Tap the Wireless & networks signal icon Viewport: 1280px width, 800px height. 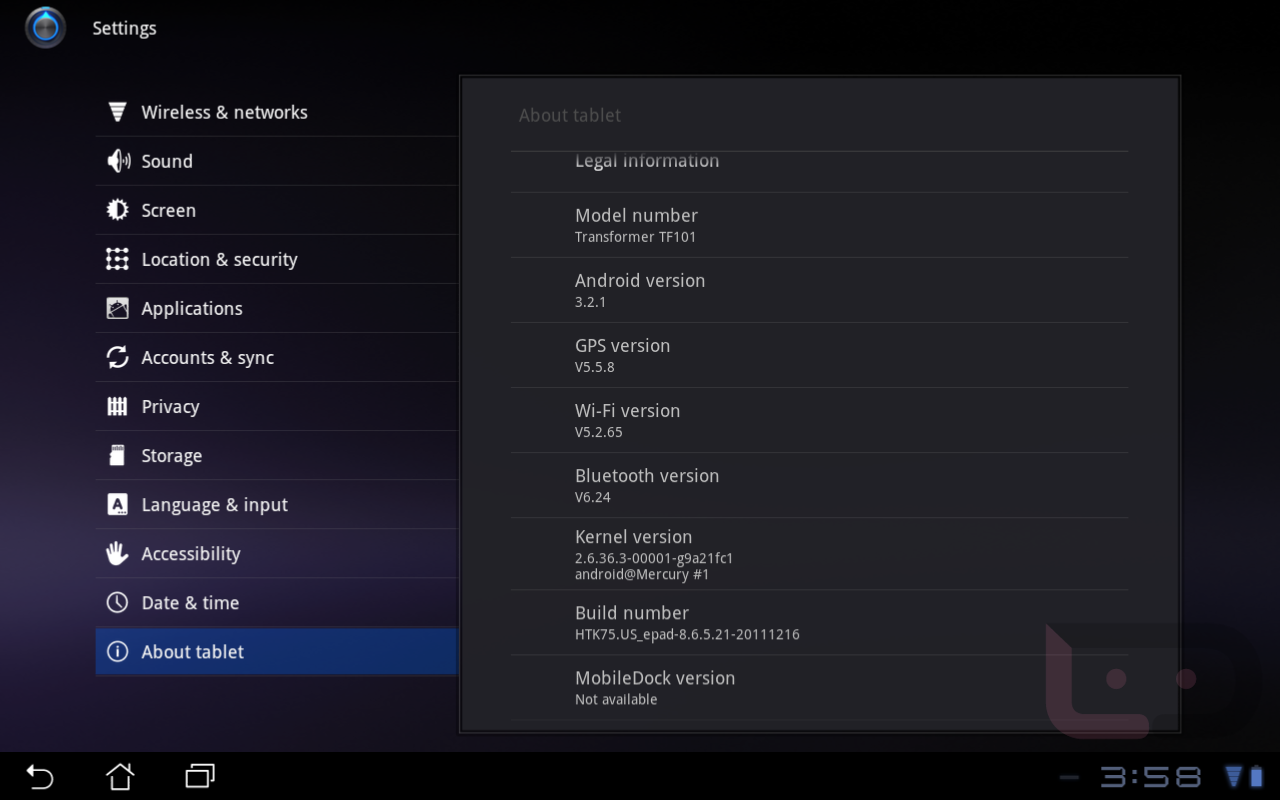point(117,112)
